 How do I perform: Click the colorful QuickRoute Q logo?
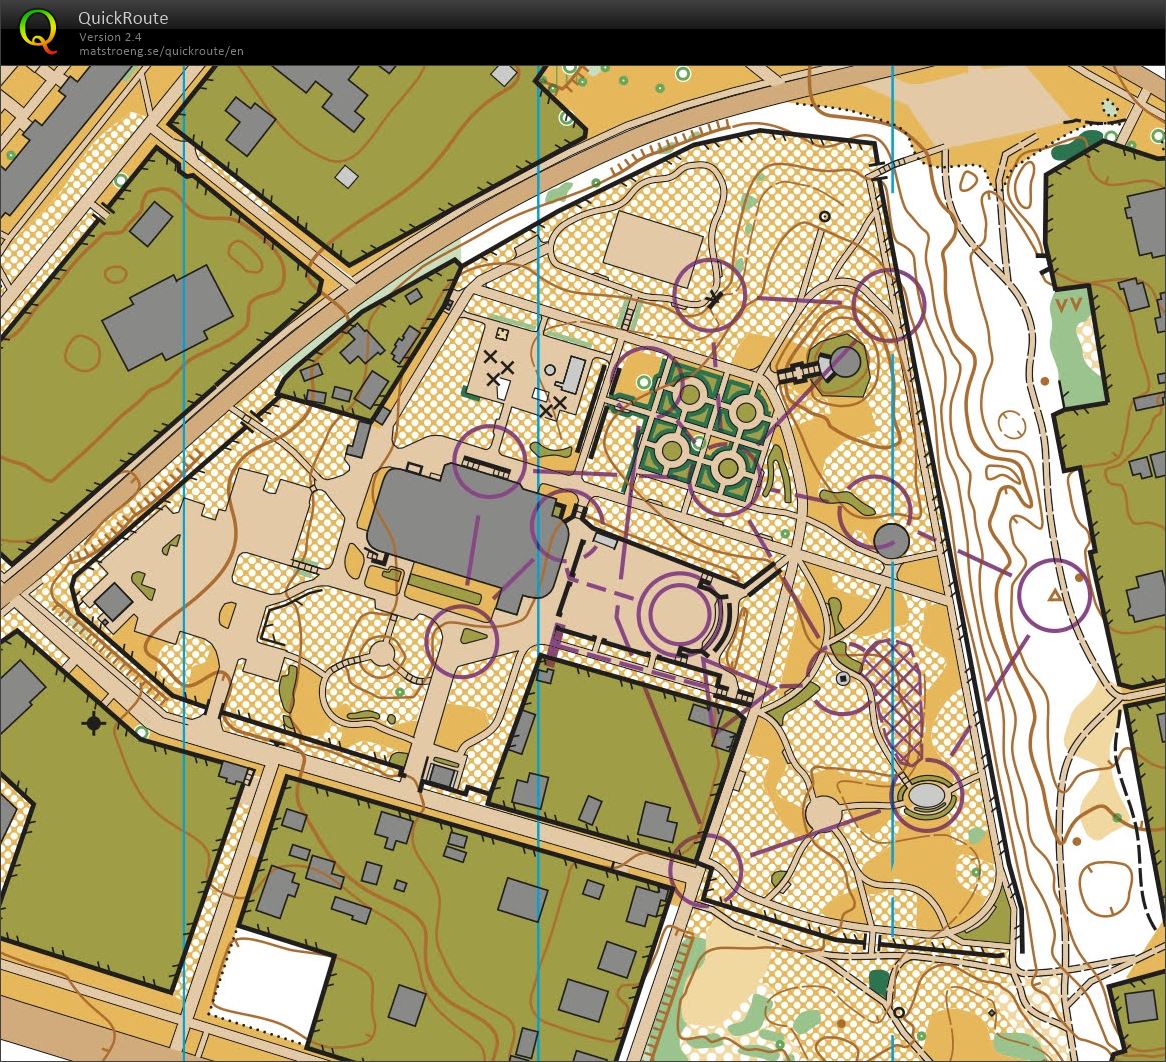point(38,30)
